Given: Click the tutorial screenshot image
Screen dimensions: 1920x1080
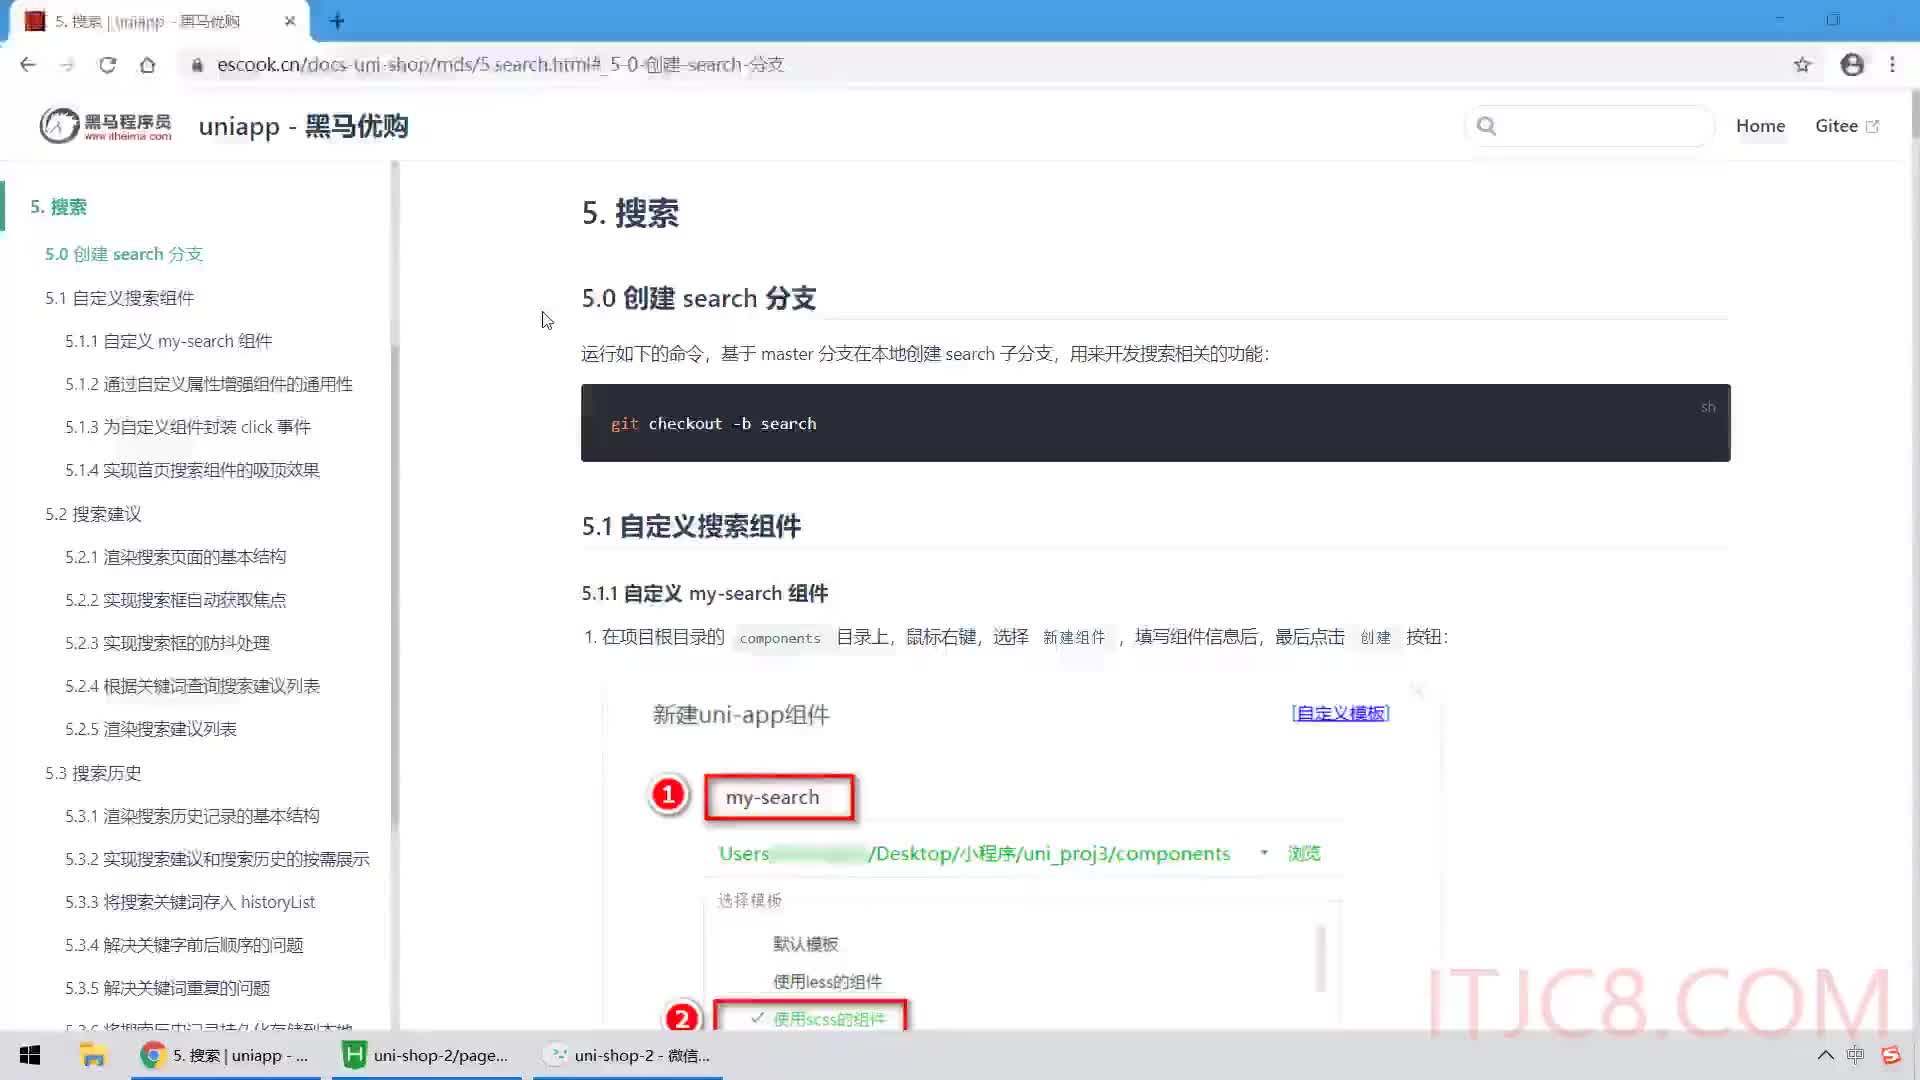Looking at the screenshot, I should 1022,855.
